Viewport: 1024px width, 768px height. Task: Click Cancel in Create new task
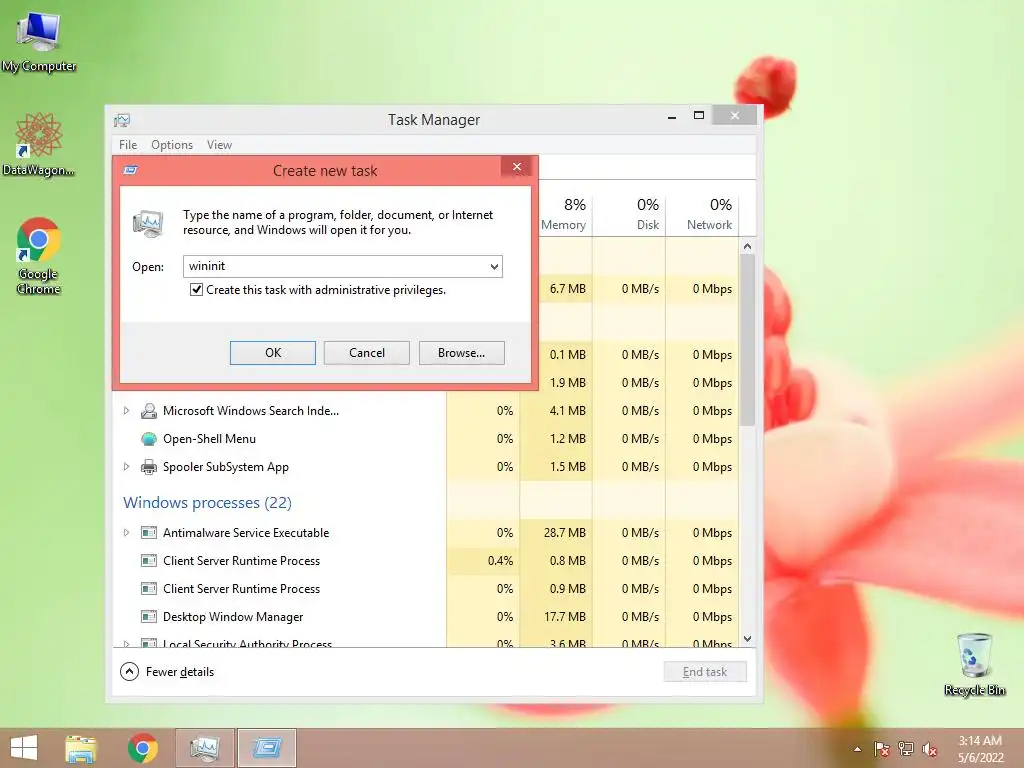pos(367,353)
